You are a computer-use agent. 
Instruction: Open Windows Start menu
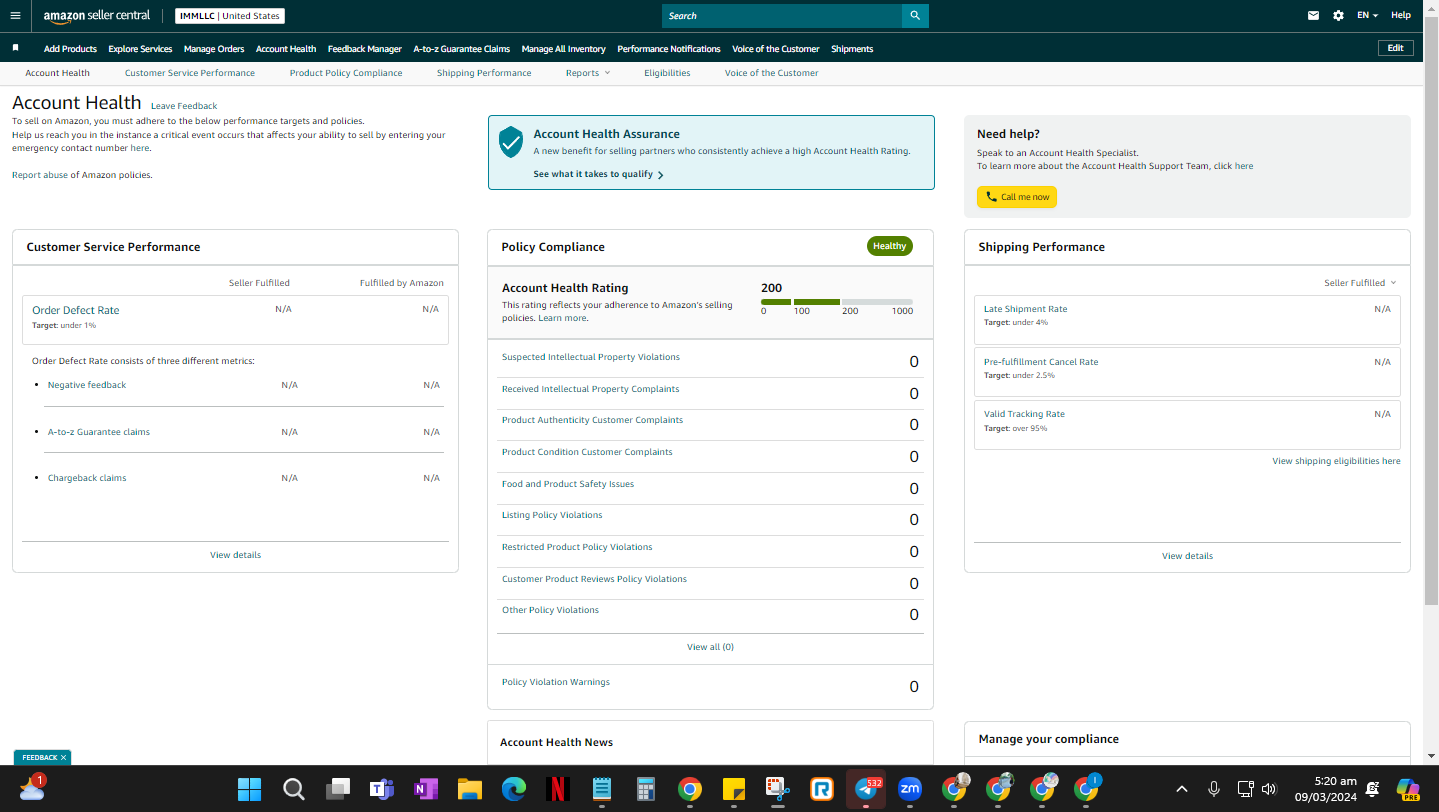click(x=249, y=789)
